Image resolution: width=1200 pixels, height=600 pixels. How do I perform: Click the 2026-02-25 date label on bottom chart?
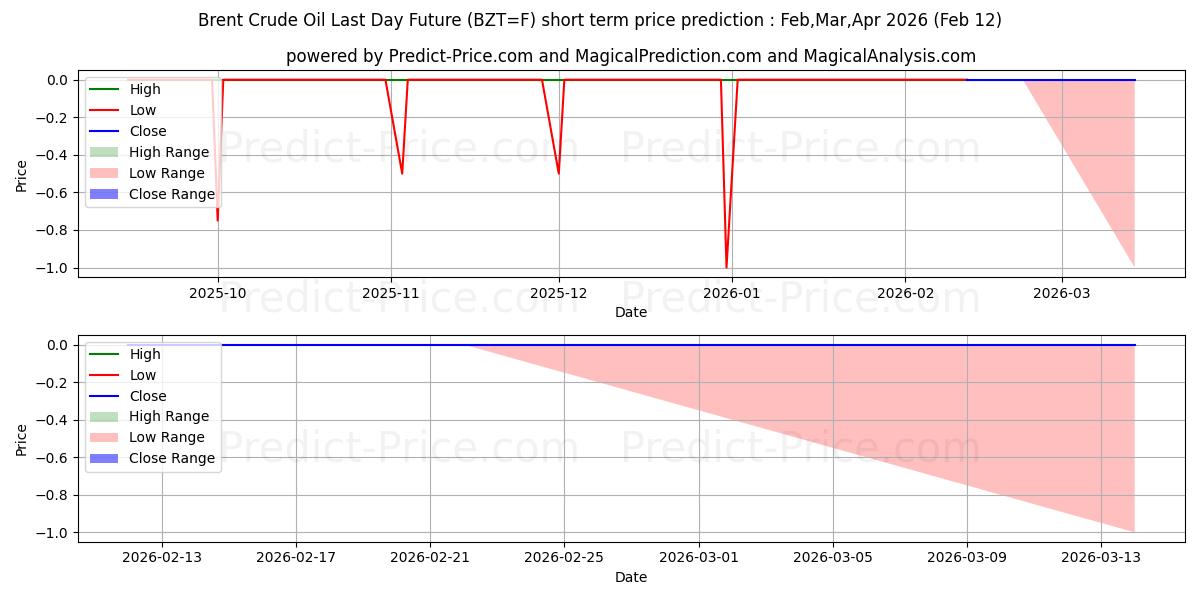[x=564, y=558]
